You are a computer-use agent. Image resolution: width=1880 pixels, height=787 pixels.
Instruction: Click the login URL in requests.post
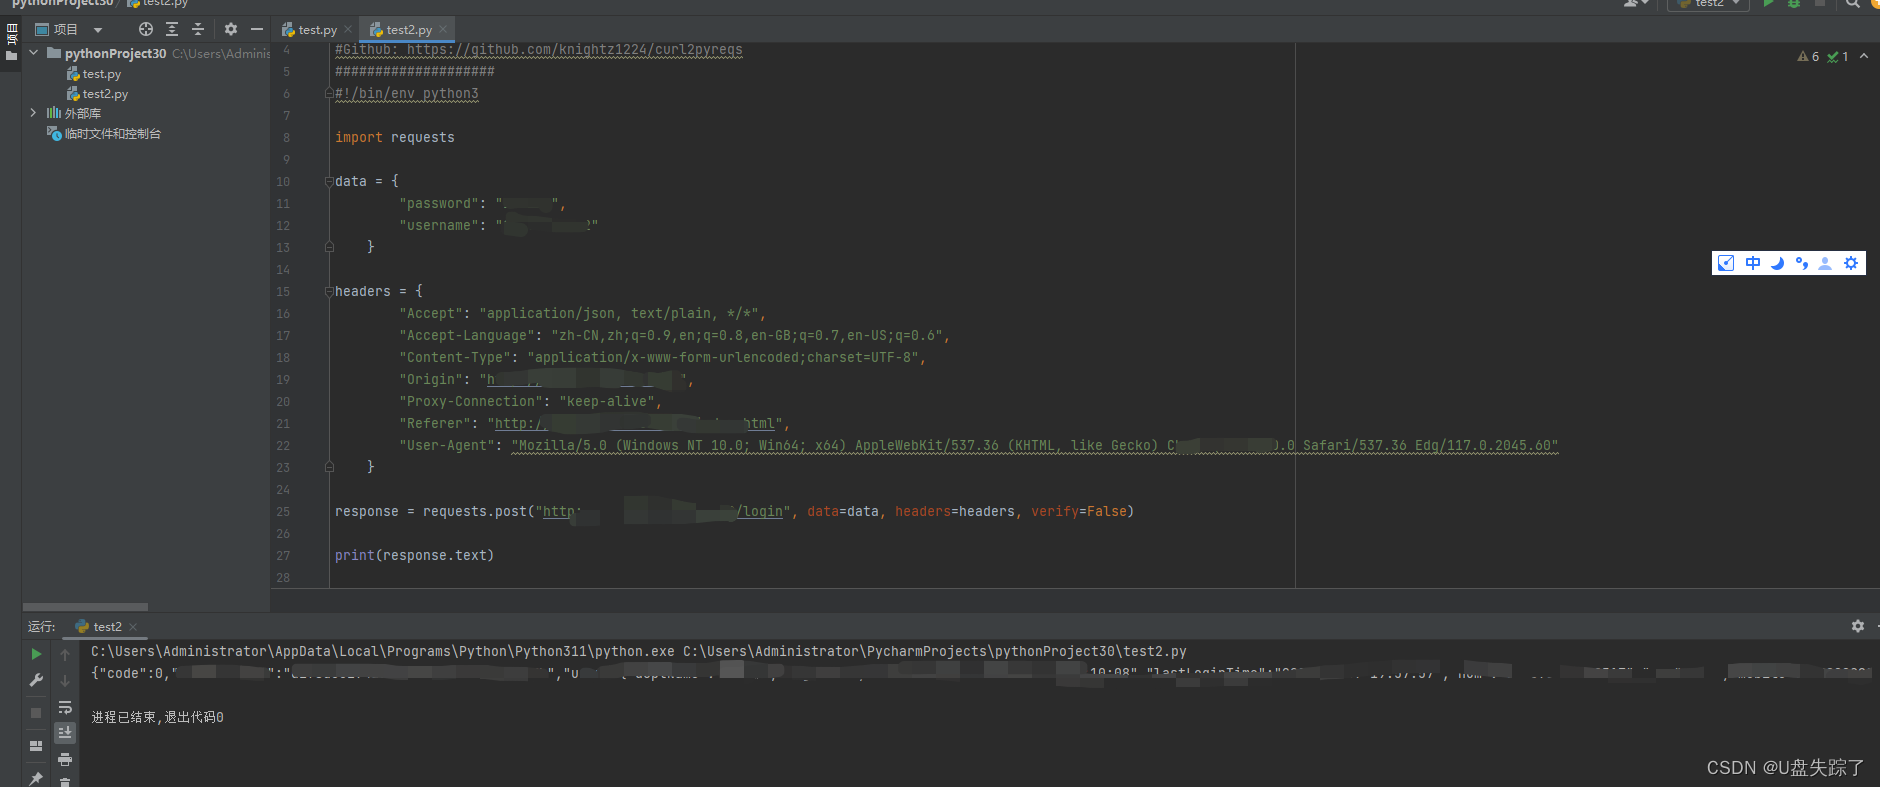(663, 512)
